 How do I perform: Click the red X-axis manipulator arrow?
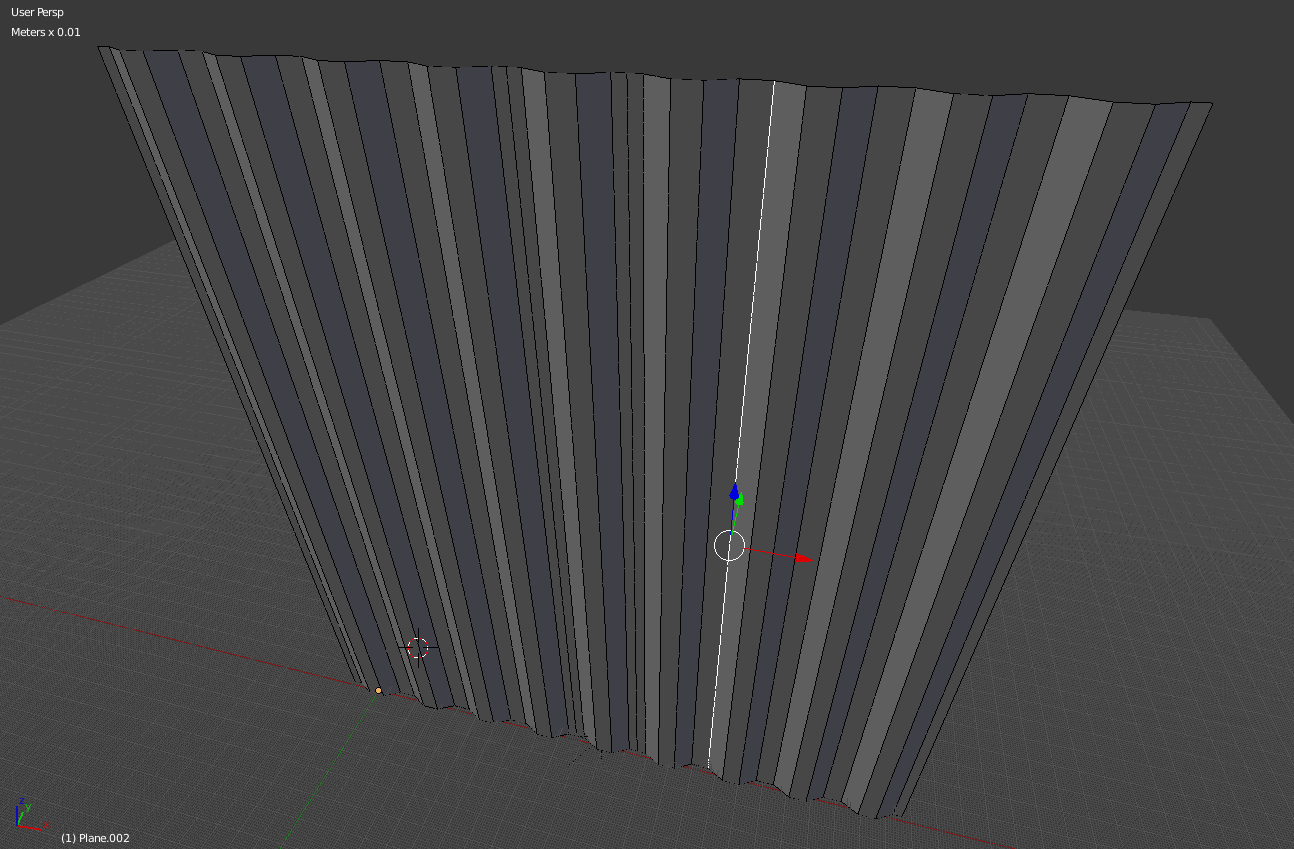pyautogui.click(x=806, y=557)
